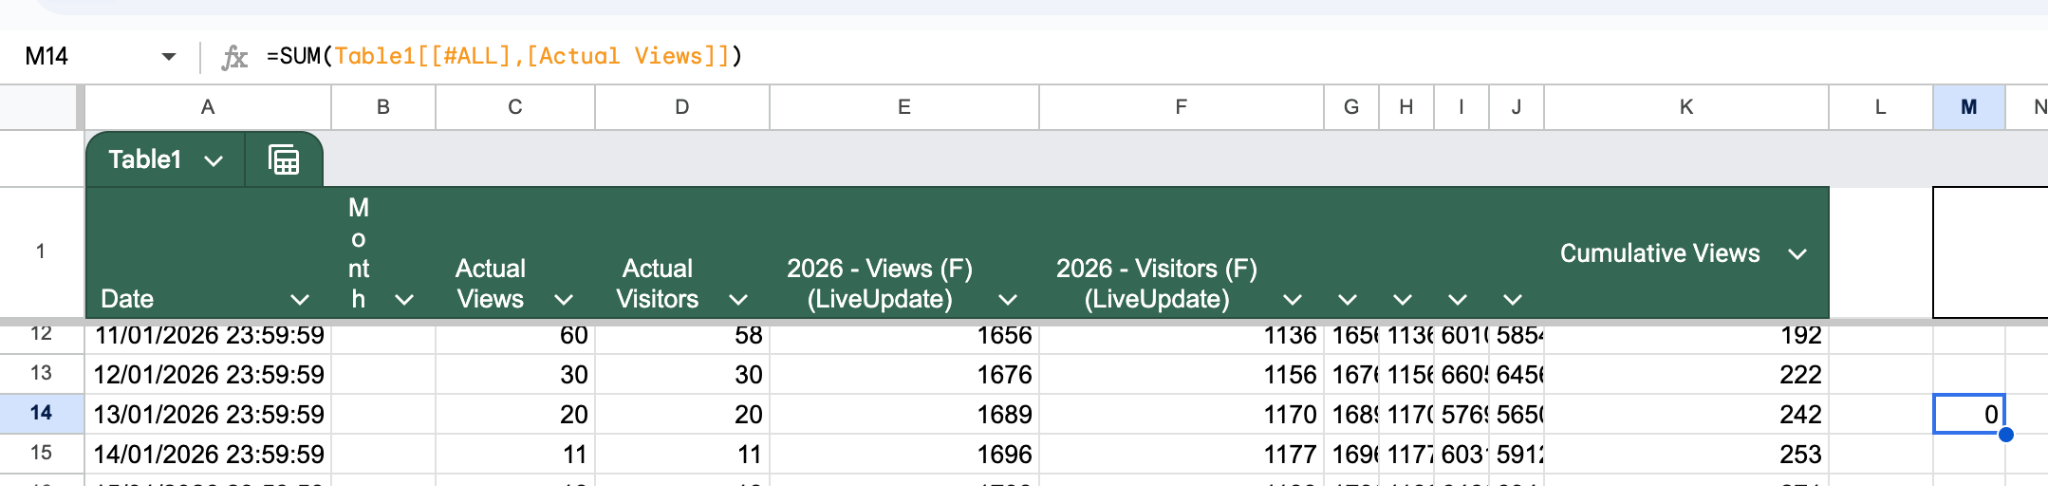Open the 2026 - Visitors (F) column dropdown
The height and width of the screenshot is (486, 2048).
click(x=1292, y=300)
